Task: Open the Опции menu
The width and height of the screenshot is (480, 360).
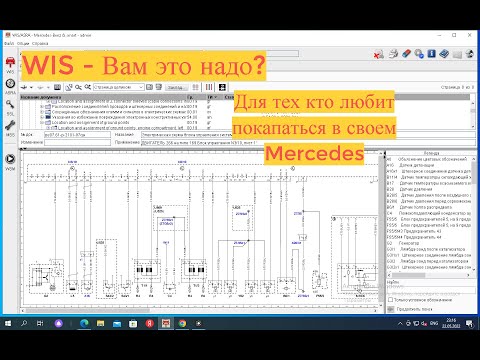Action: 23,43
